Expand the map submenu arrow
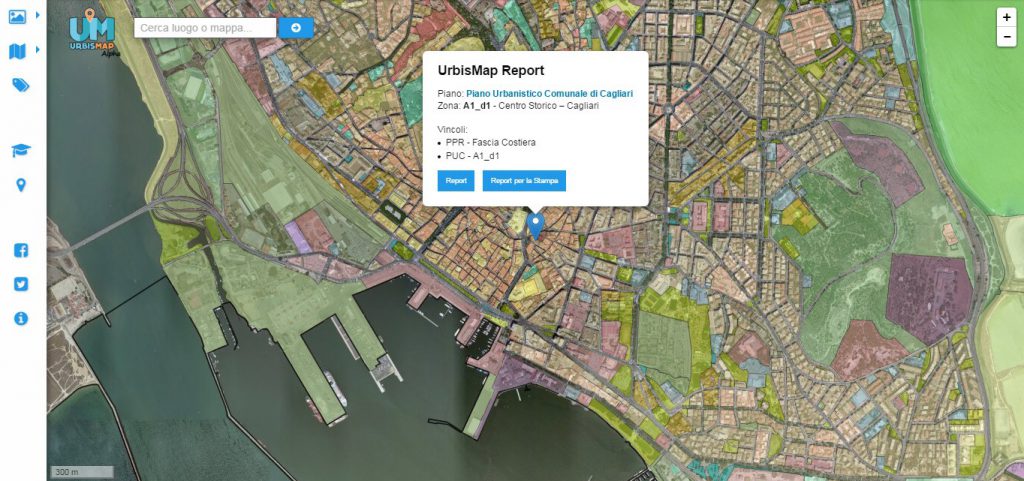The image size is (1024, 481). (38, 49)
